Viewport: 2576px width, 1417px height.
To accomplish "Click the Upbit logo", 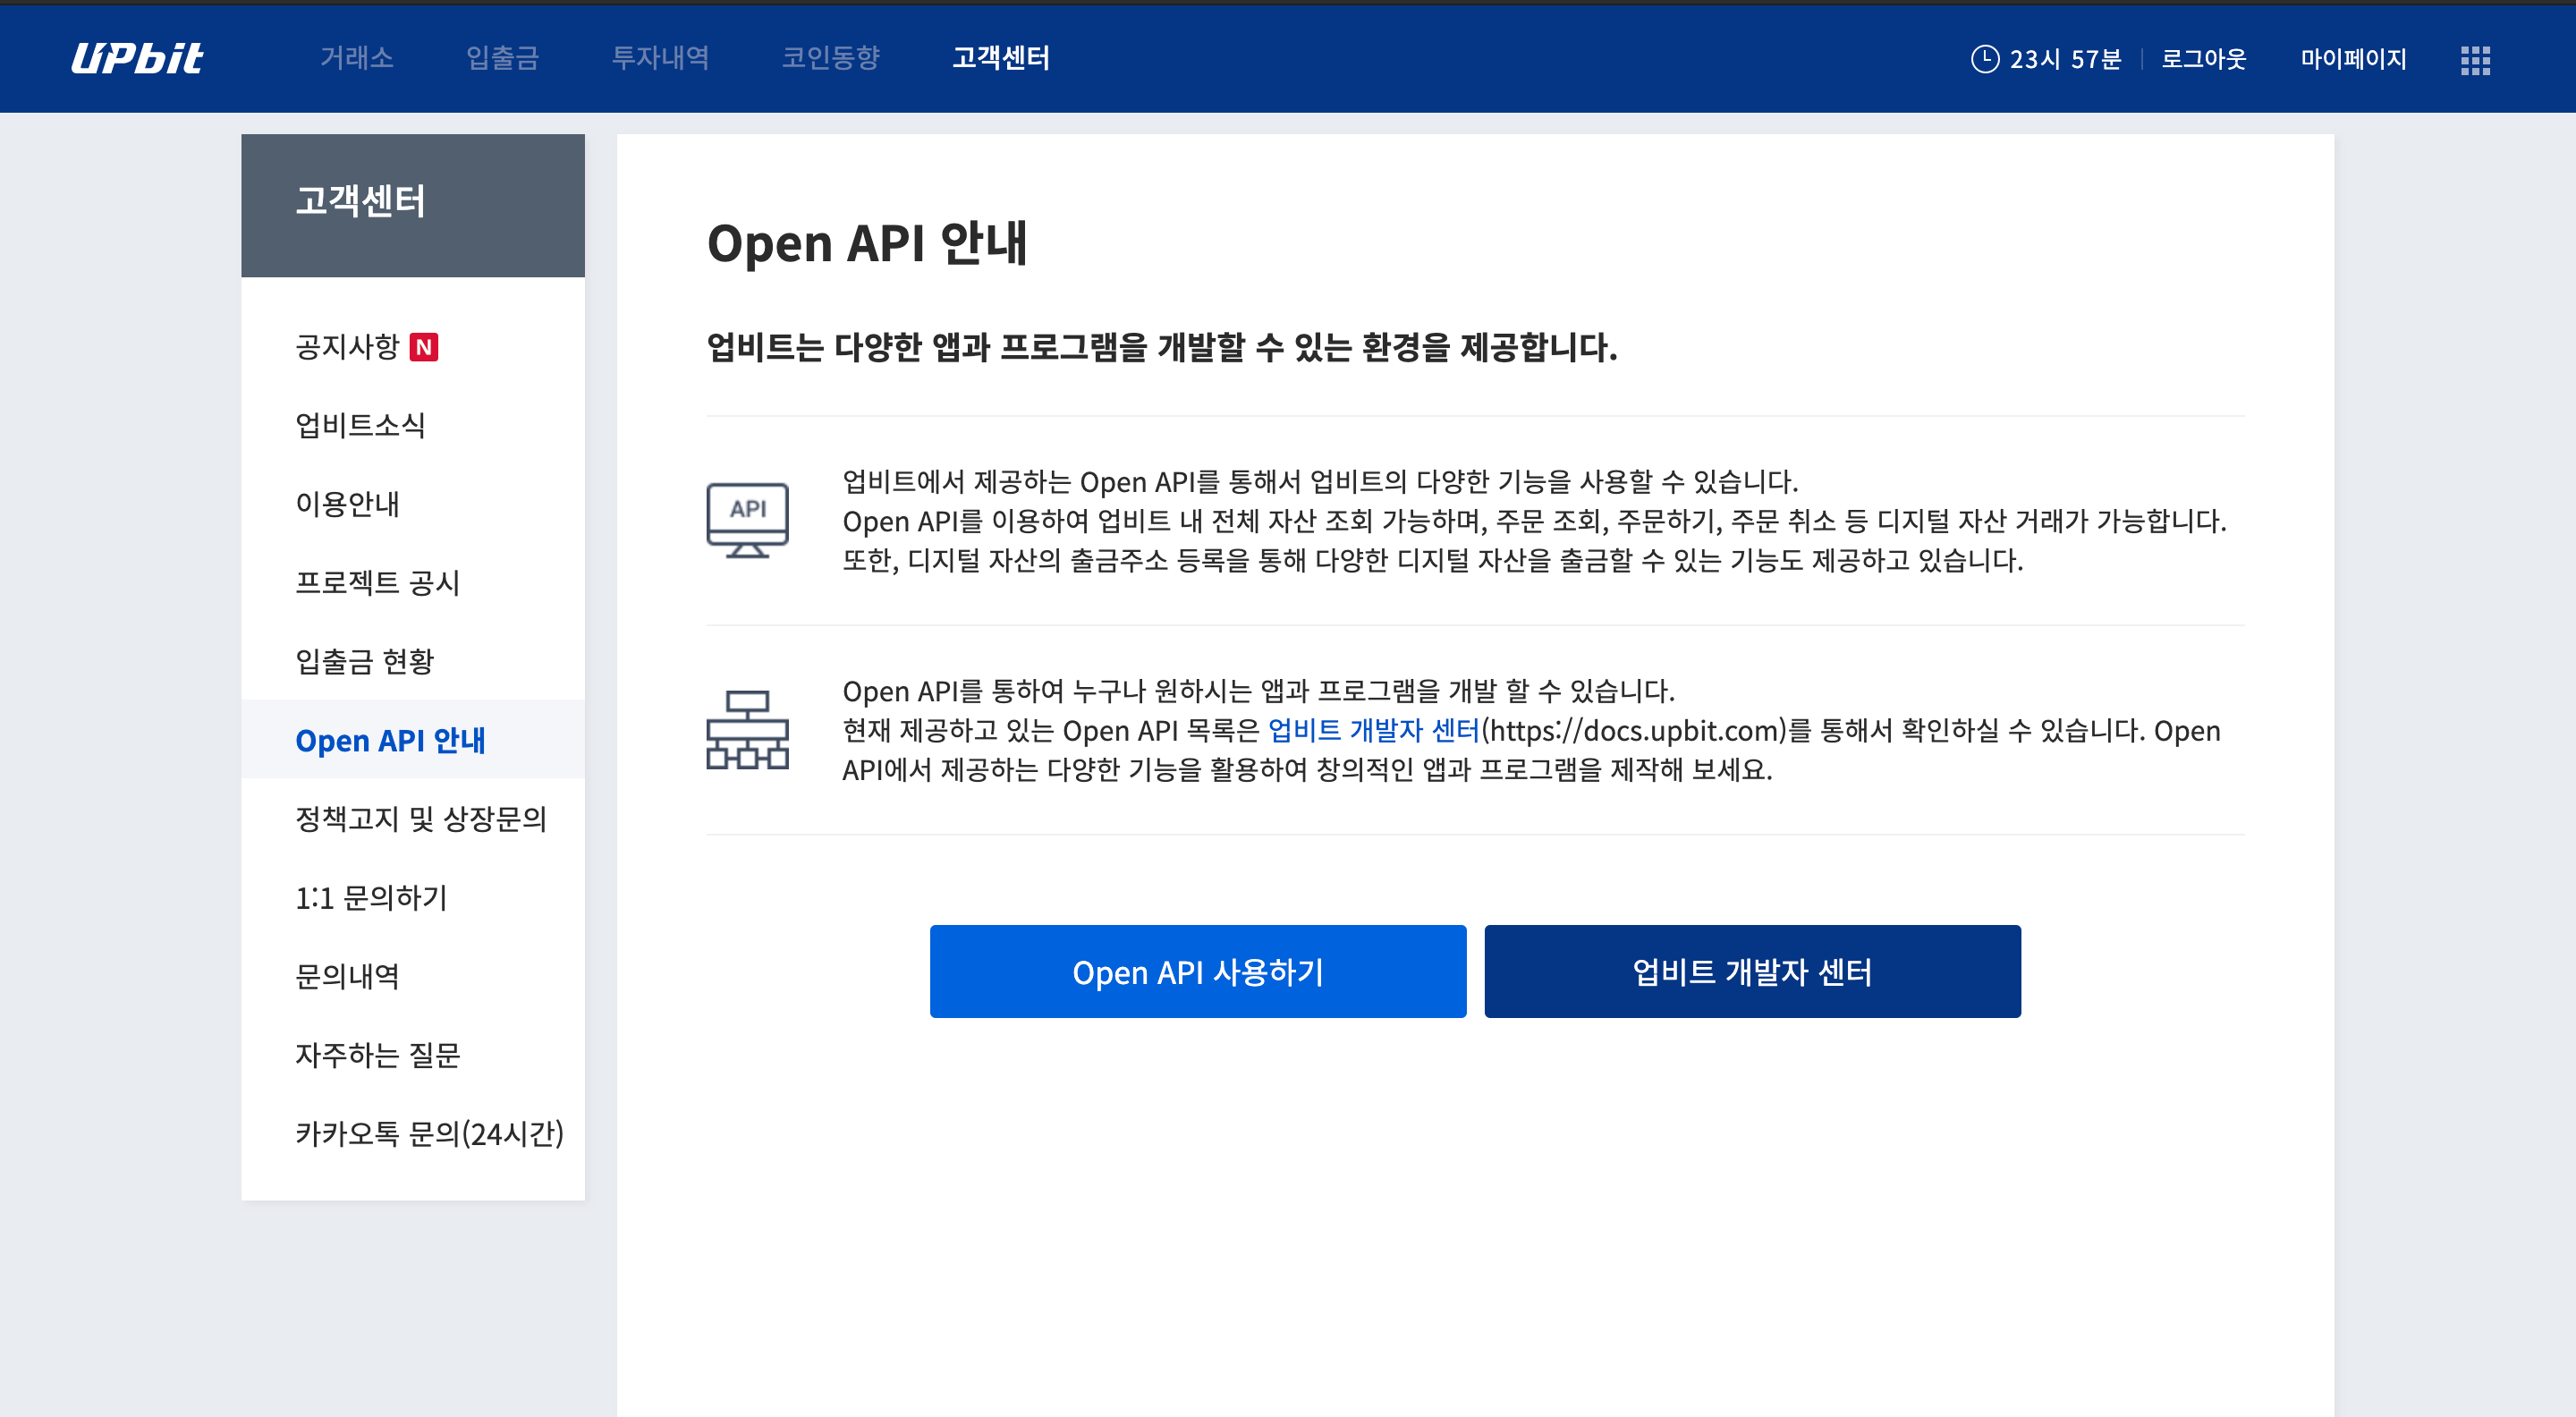I will pos(137,58).
